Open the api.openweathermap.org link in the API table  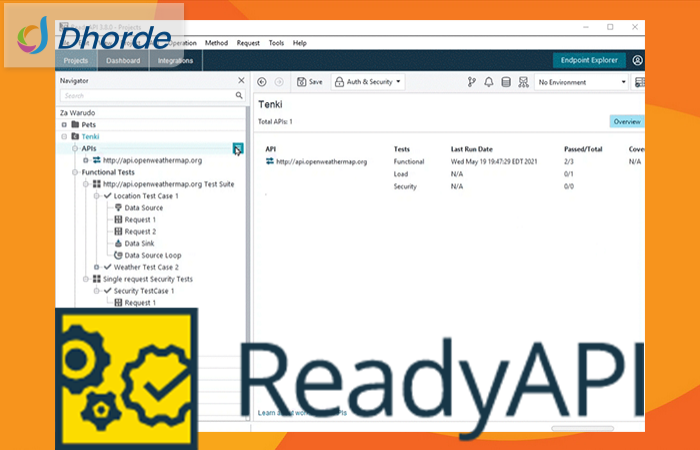(321, 162)
